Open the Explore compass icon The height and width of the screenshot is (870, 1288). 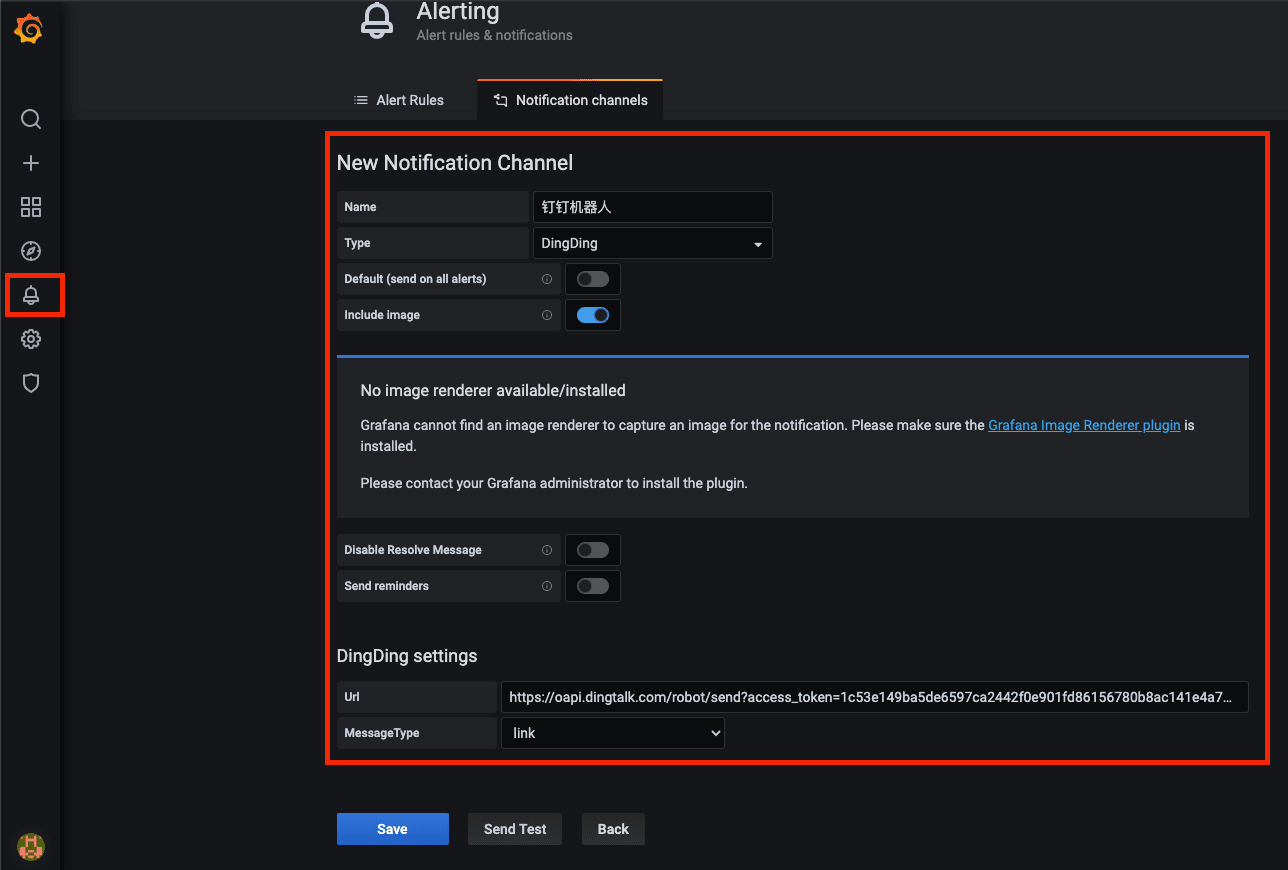pyautogui.click(x=31, y=251)
